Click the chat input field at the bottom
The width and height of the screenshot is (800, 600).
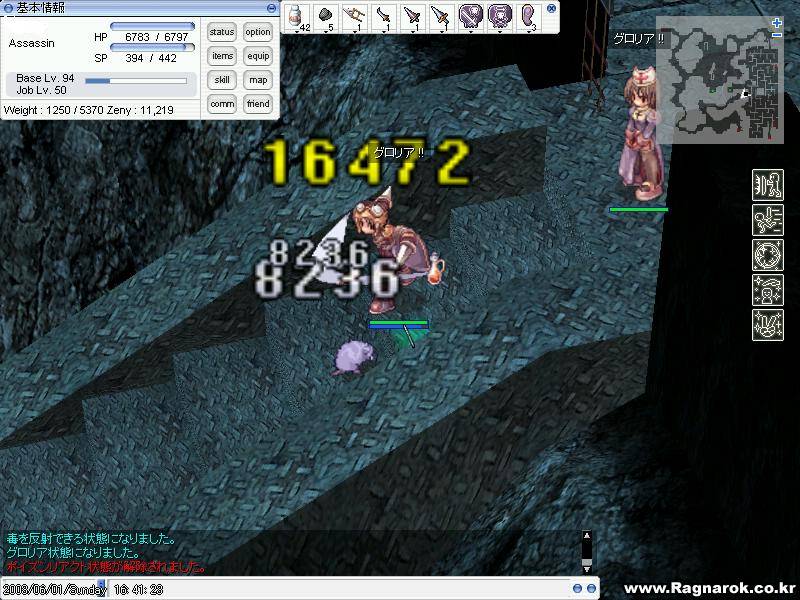pos(337,589)
